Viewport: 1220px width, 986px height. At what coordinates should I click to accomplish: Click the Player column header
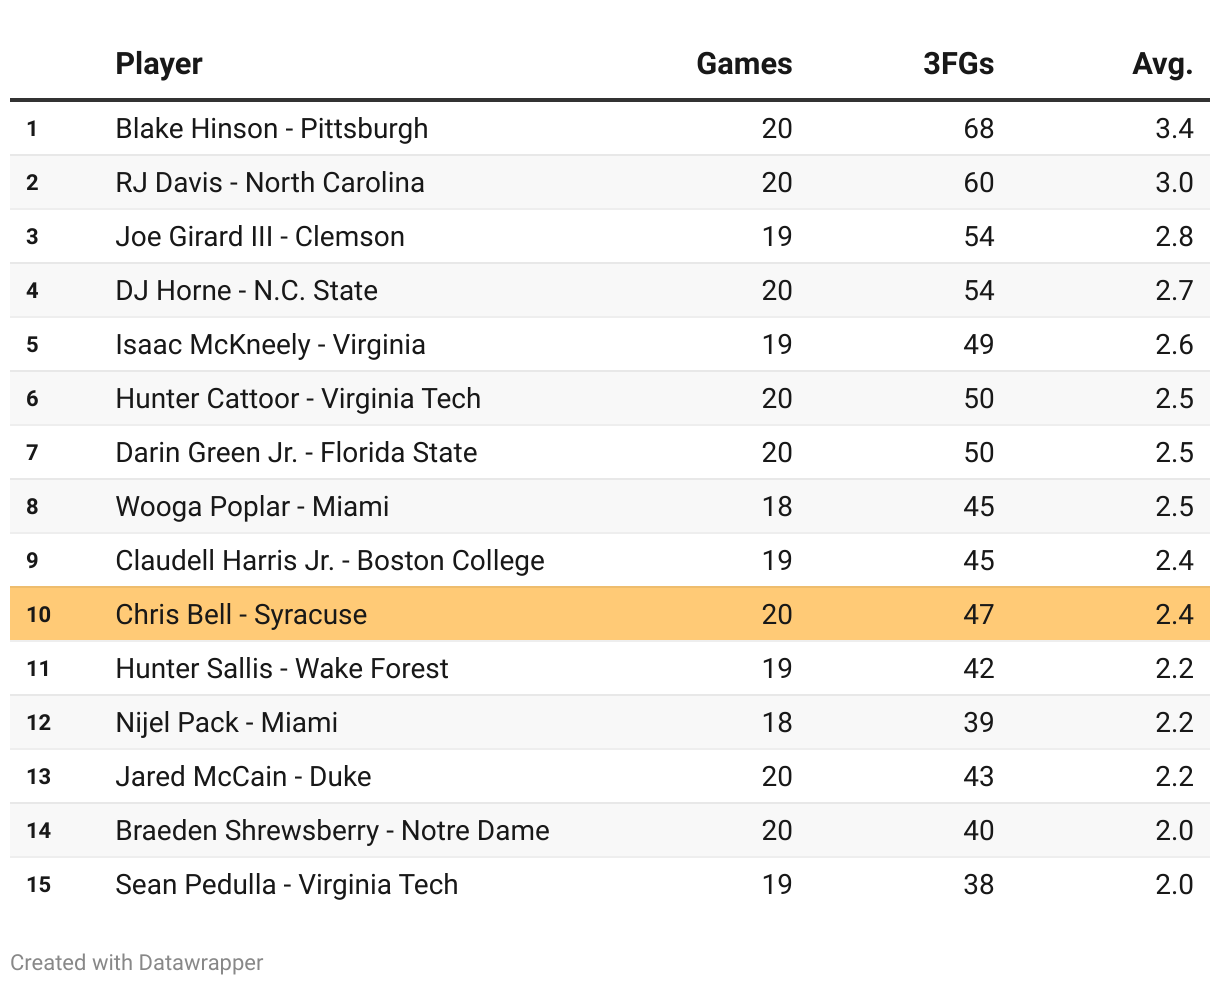159,64
